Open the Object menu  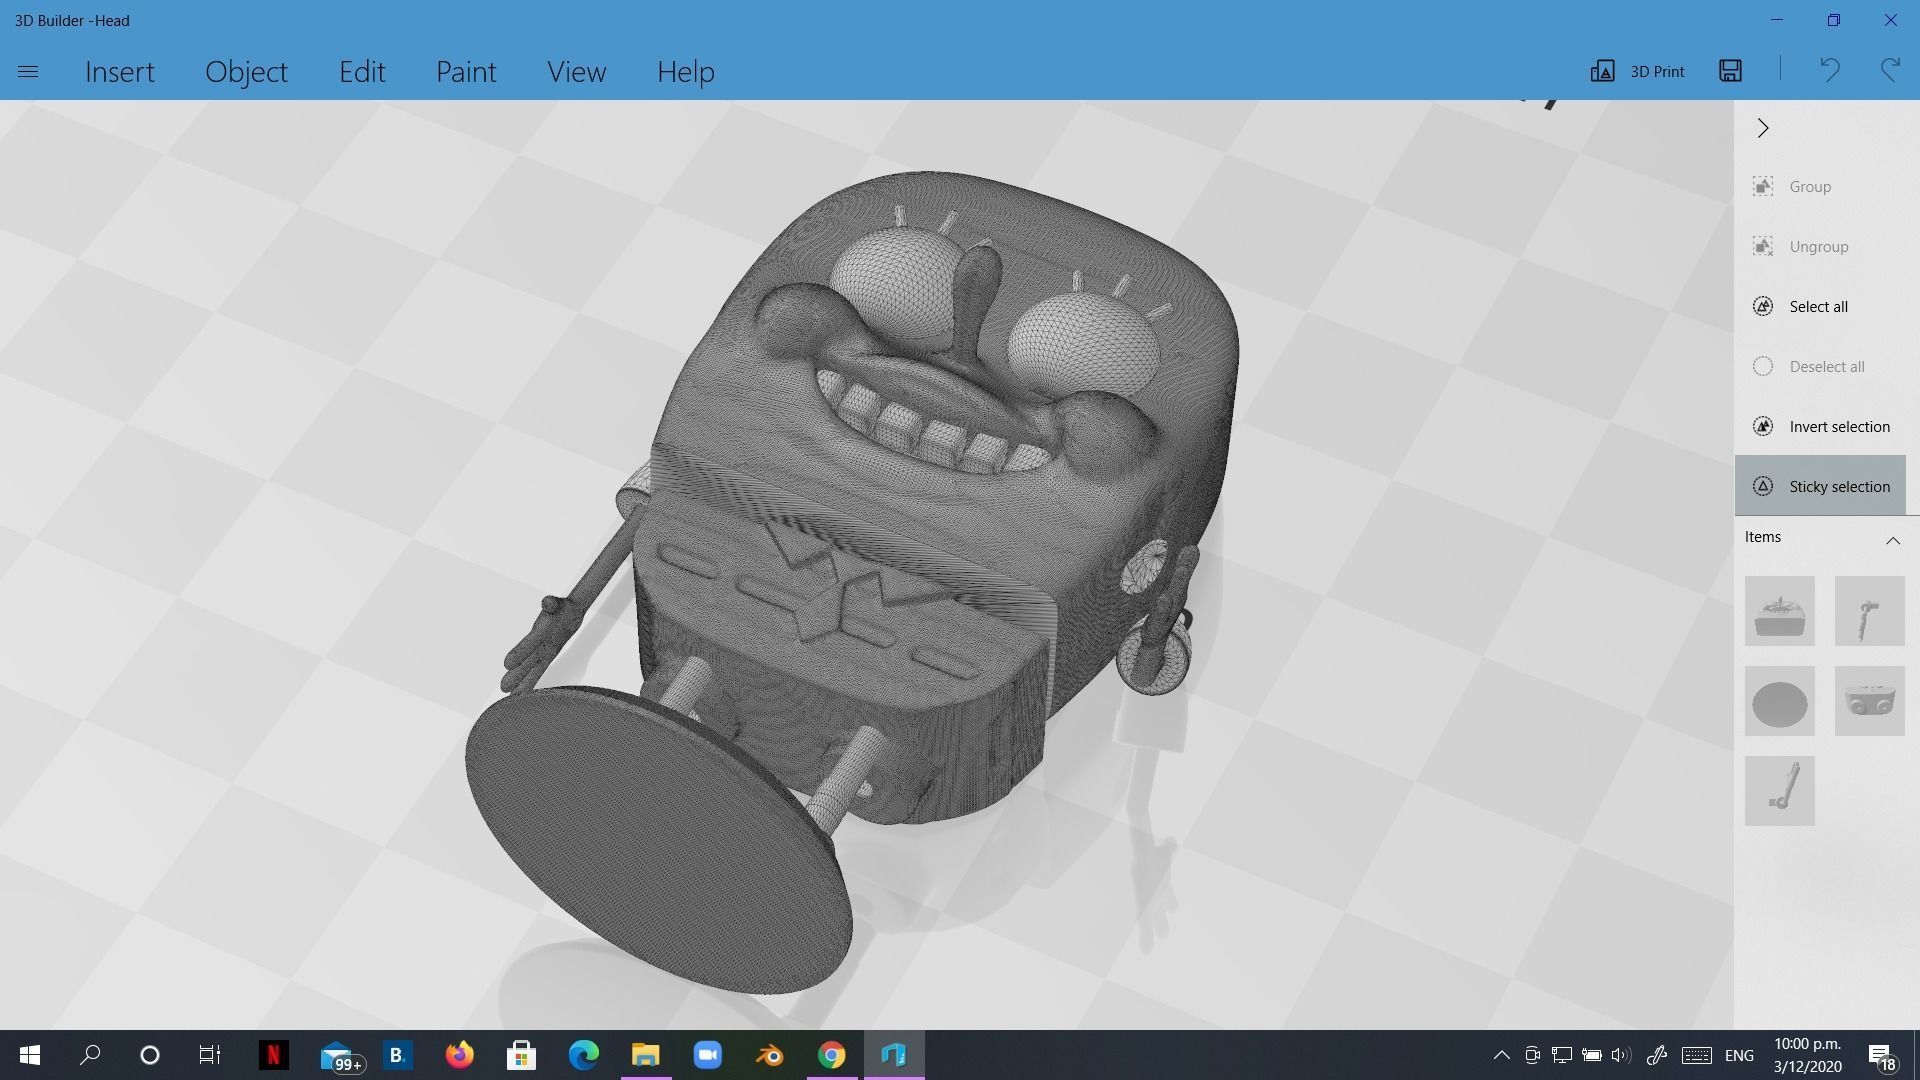(x=246, y=72)
